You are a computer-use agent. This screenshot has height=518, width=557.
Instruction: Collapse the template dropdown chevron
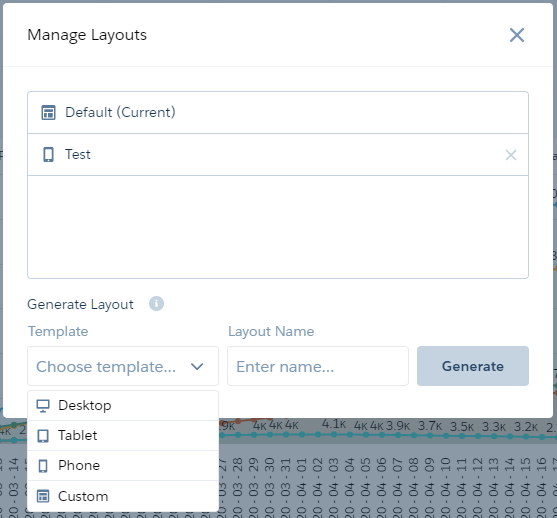coord(197,366)
